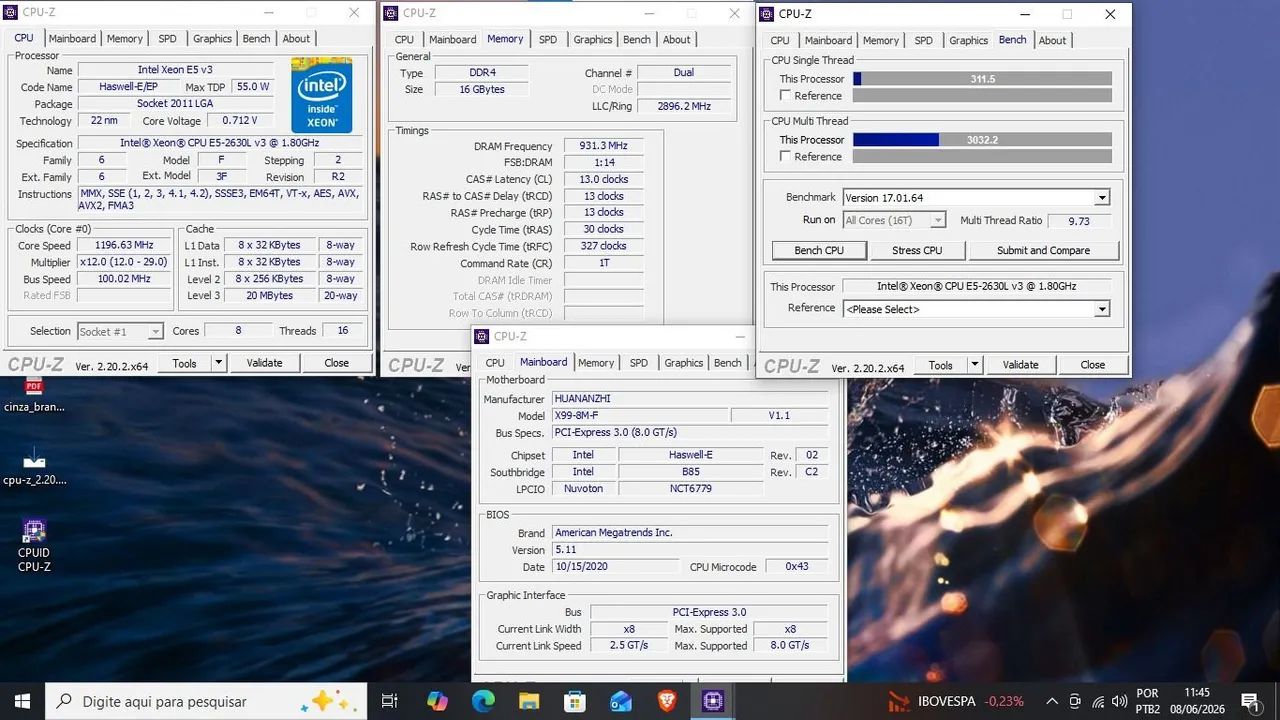The image size is (1280, 720).
Task: Click Validate in the CPU window
Action: click(264, 363)
